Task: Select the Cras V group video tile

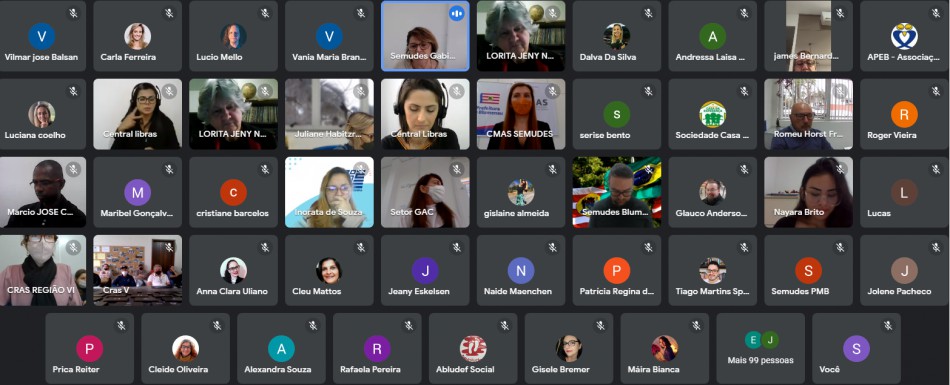Action: coord(138,270)
